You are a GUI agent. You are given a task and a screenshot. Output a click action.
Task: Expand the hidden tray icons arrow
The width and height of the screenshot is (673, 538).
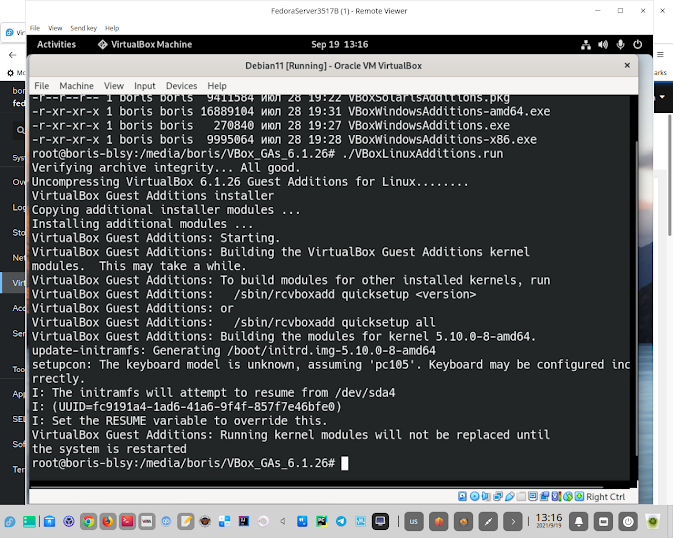tap(513, 521)
